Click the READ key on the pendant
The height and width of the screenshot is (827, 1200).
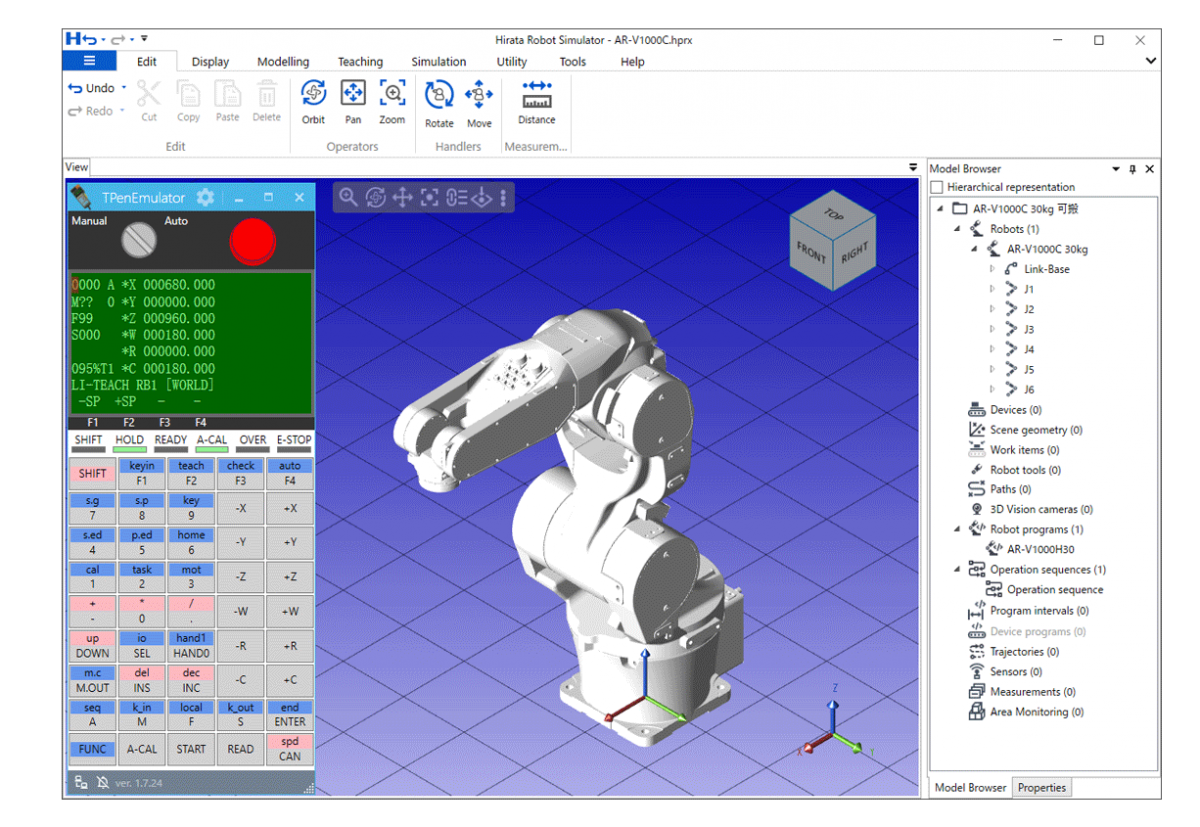[241, 749]
